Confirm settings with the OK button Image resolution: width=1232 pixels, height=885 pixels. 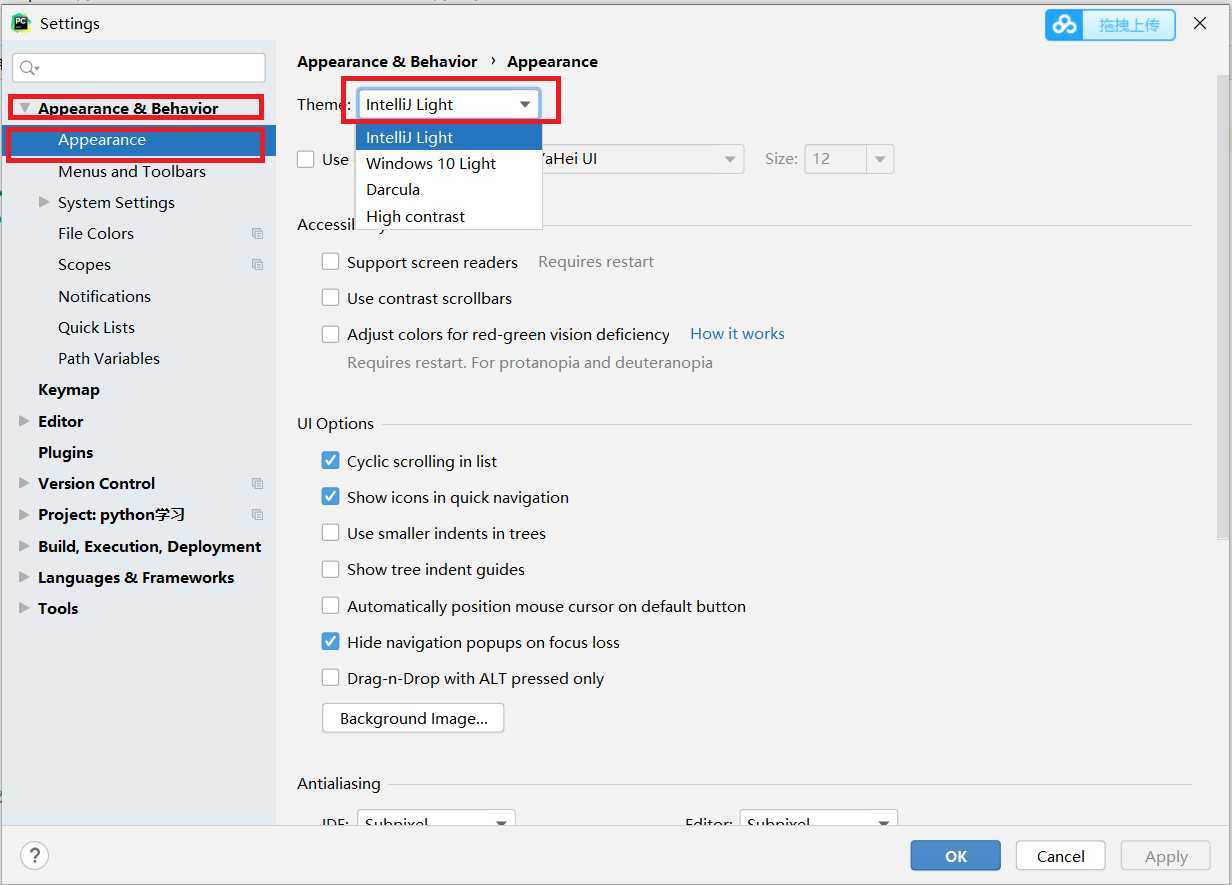coord(955,856)
